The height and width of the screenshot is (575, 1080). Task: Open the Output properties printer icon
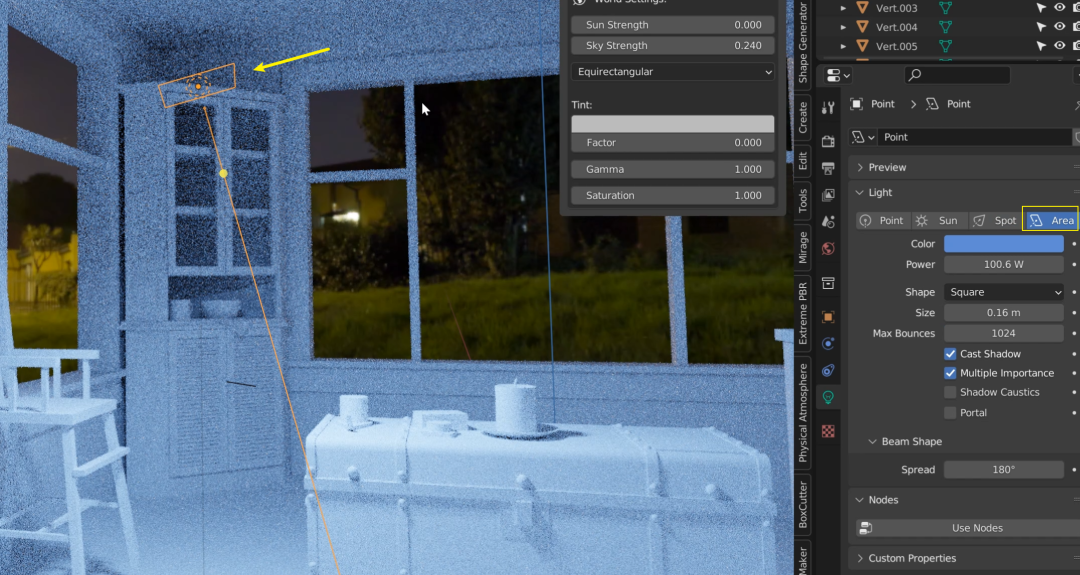point(829,168)
